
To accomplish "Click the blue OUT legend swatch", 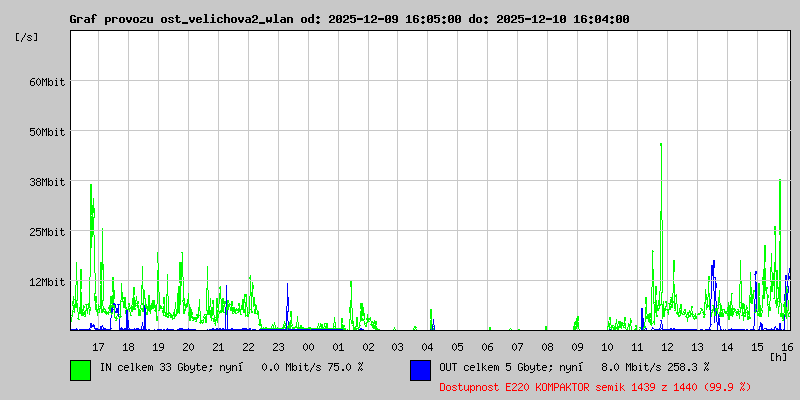I will pyautogui.click(x=420, y=370).
